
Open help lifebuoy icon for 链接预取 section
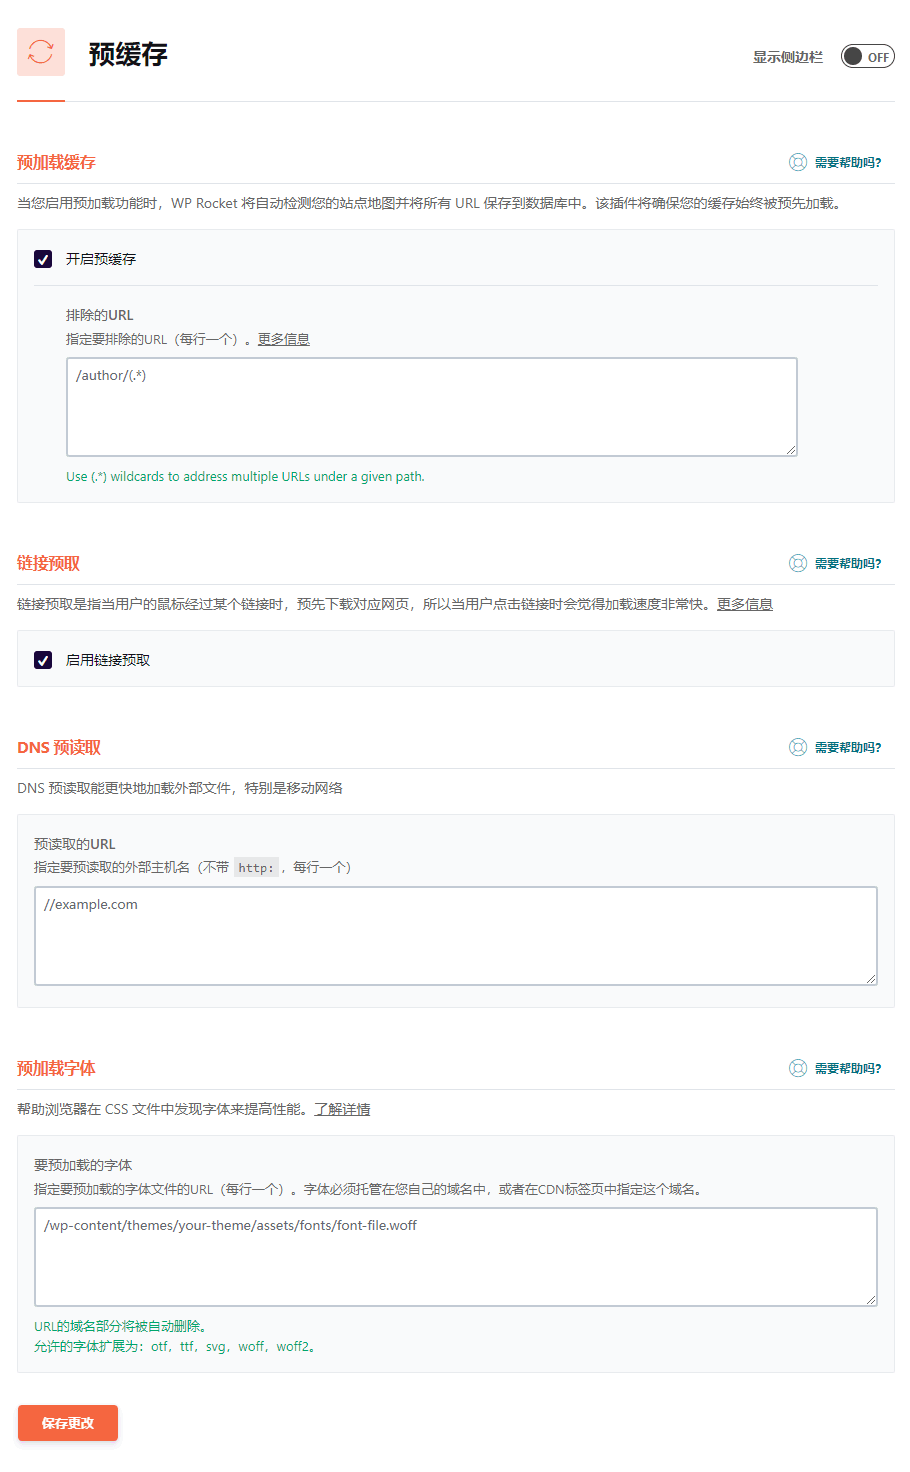(798, 563)
